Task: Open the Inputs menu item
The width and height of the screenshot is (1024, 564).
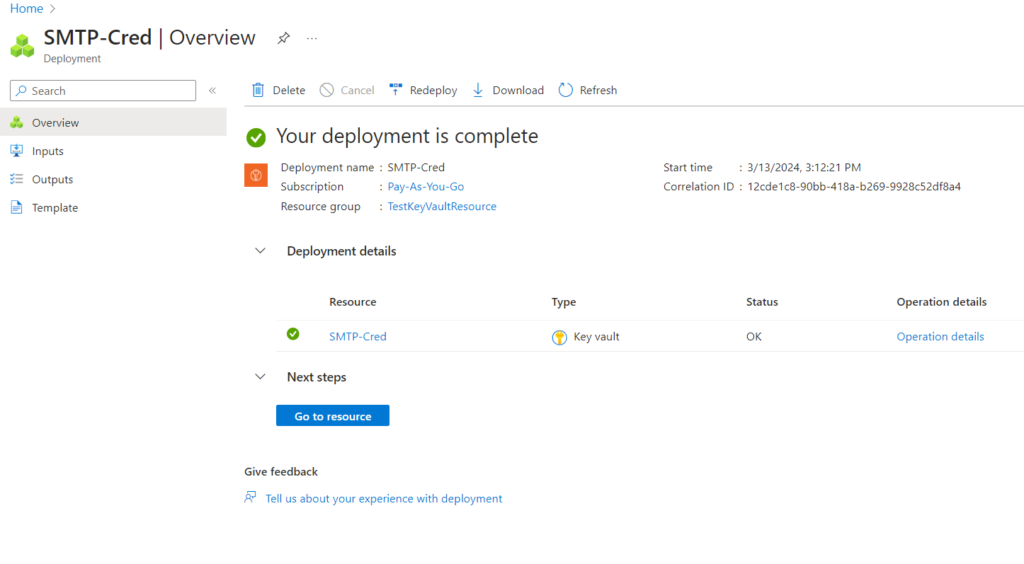Action: [47, 151]
